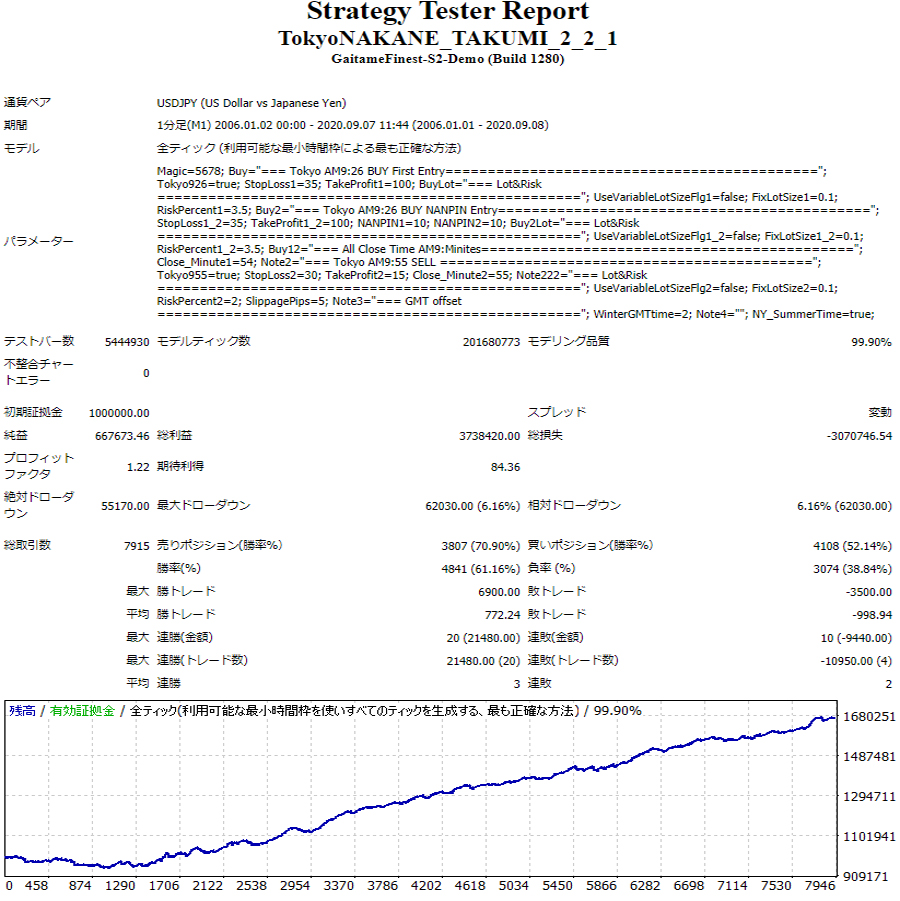The width and height of the screenshot is (900, 901).
Task: Click max consecutive loss -10950.00 (4)
Action: click(x=856, y=661)
